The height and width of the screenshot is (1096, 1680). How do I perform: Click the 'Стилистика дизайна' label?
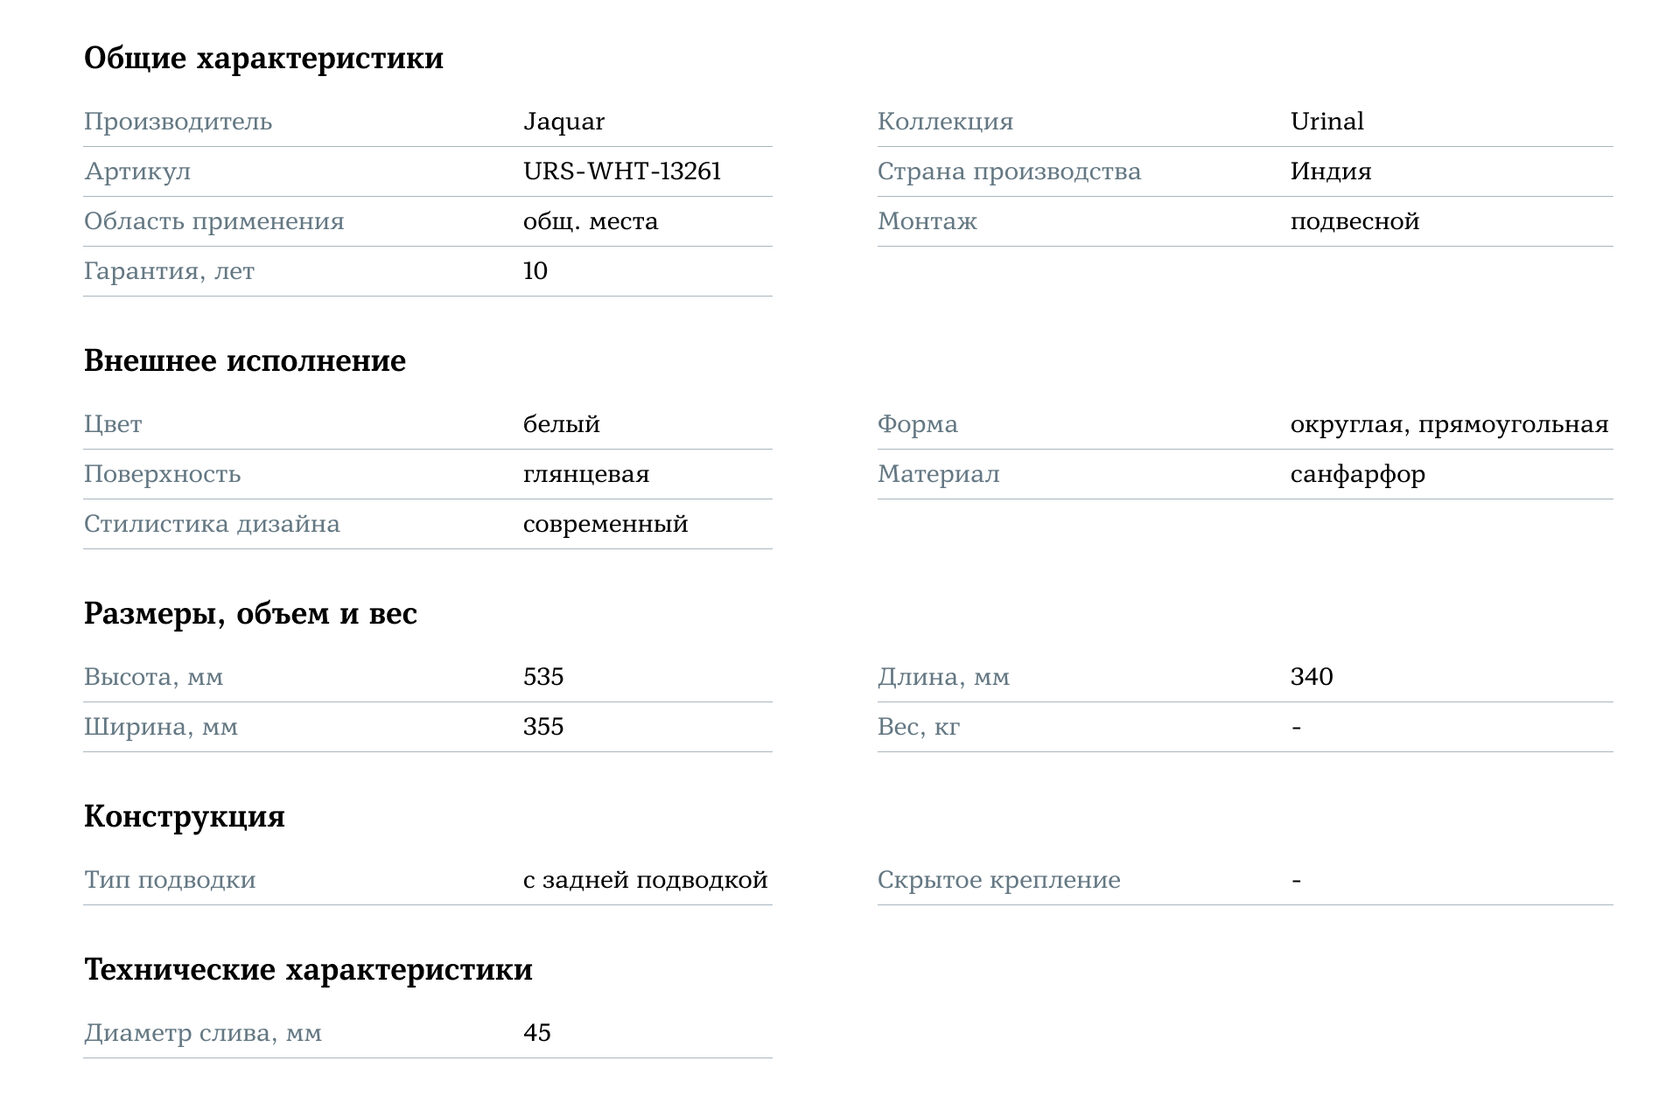(211, 525)
